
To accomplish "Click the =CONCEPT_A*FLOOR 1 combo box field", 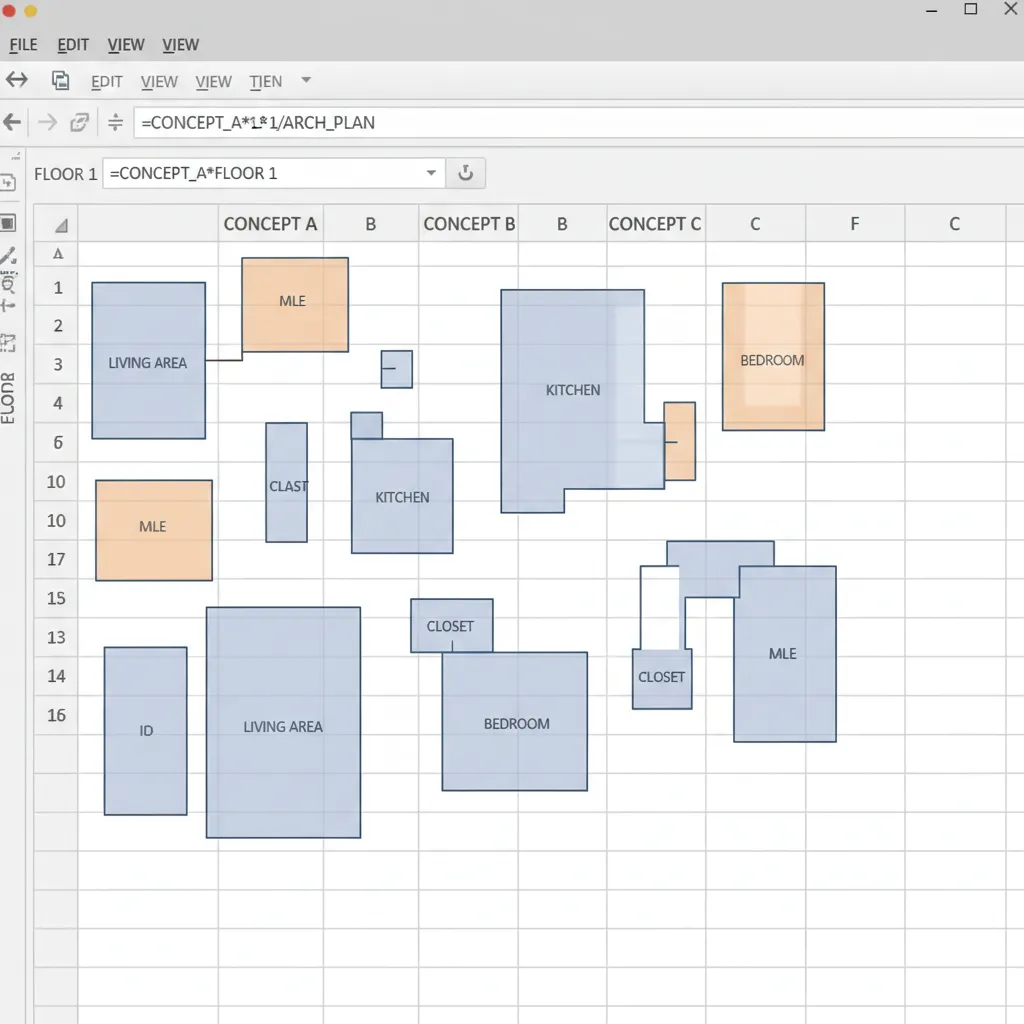I will [x=274, y=173].
